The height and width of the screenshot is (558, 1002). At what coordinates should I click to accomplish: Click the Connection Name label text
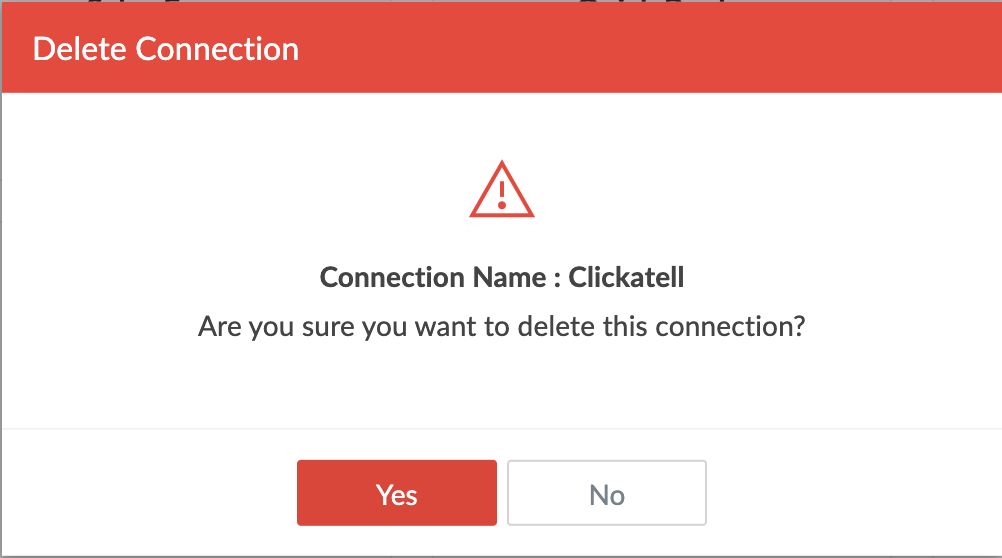440,277
